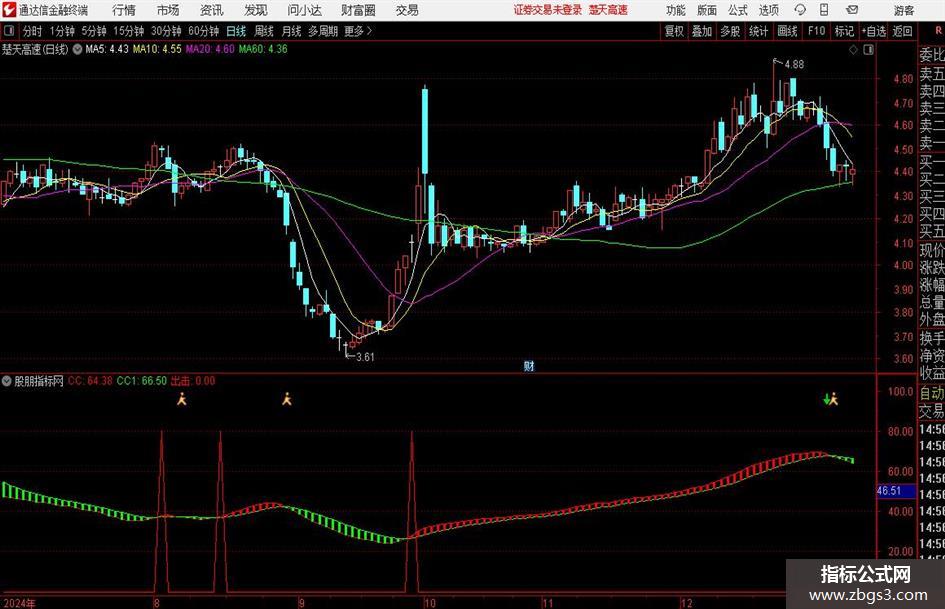This screenshot has height=609, width=945.
Task: Click the MA5: 4.43 indicator value
Action: (107, 49)
